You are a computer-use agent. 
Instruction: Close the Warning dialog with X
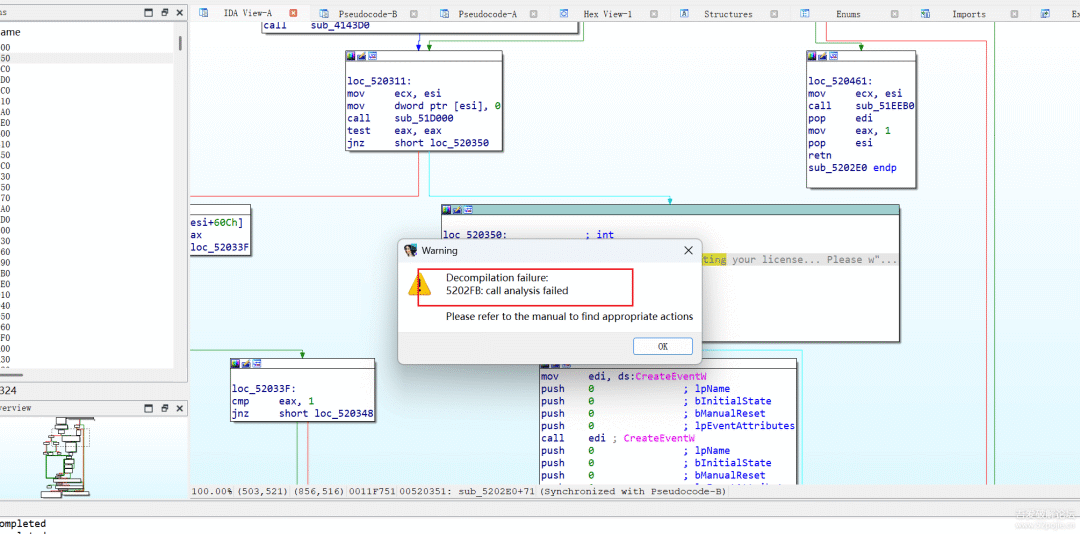pos(688,250)
